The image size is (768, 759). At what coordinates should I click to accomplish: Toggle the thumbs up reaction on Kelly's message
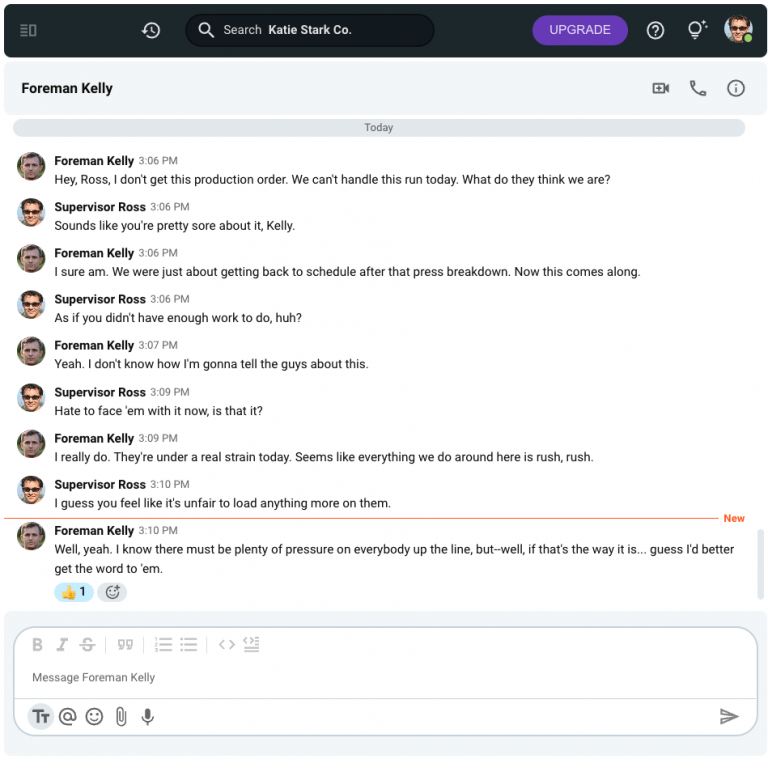click(x=73, y=592)
